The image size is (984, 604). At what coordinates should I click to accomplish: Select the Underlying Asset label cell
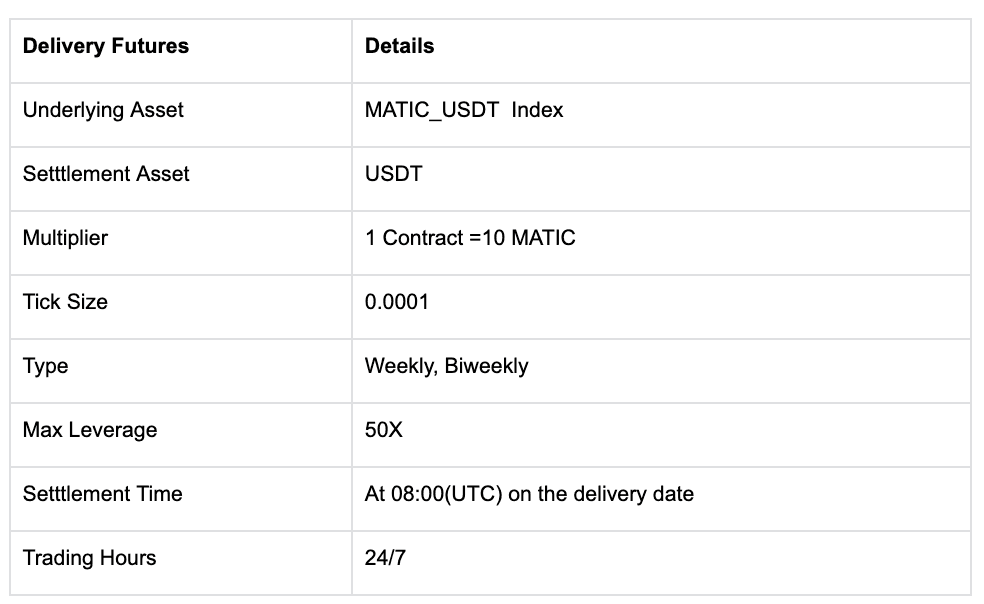pyautogui.click(x=103, y=110)
